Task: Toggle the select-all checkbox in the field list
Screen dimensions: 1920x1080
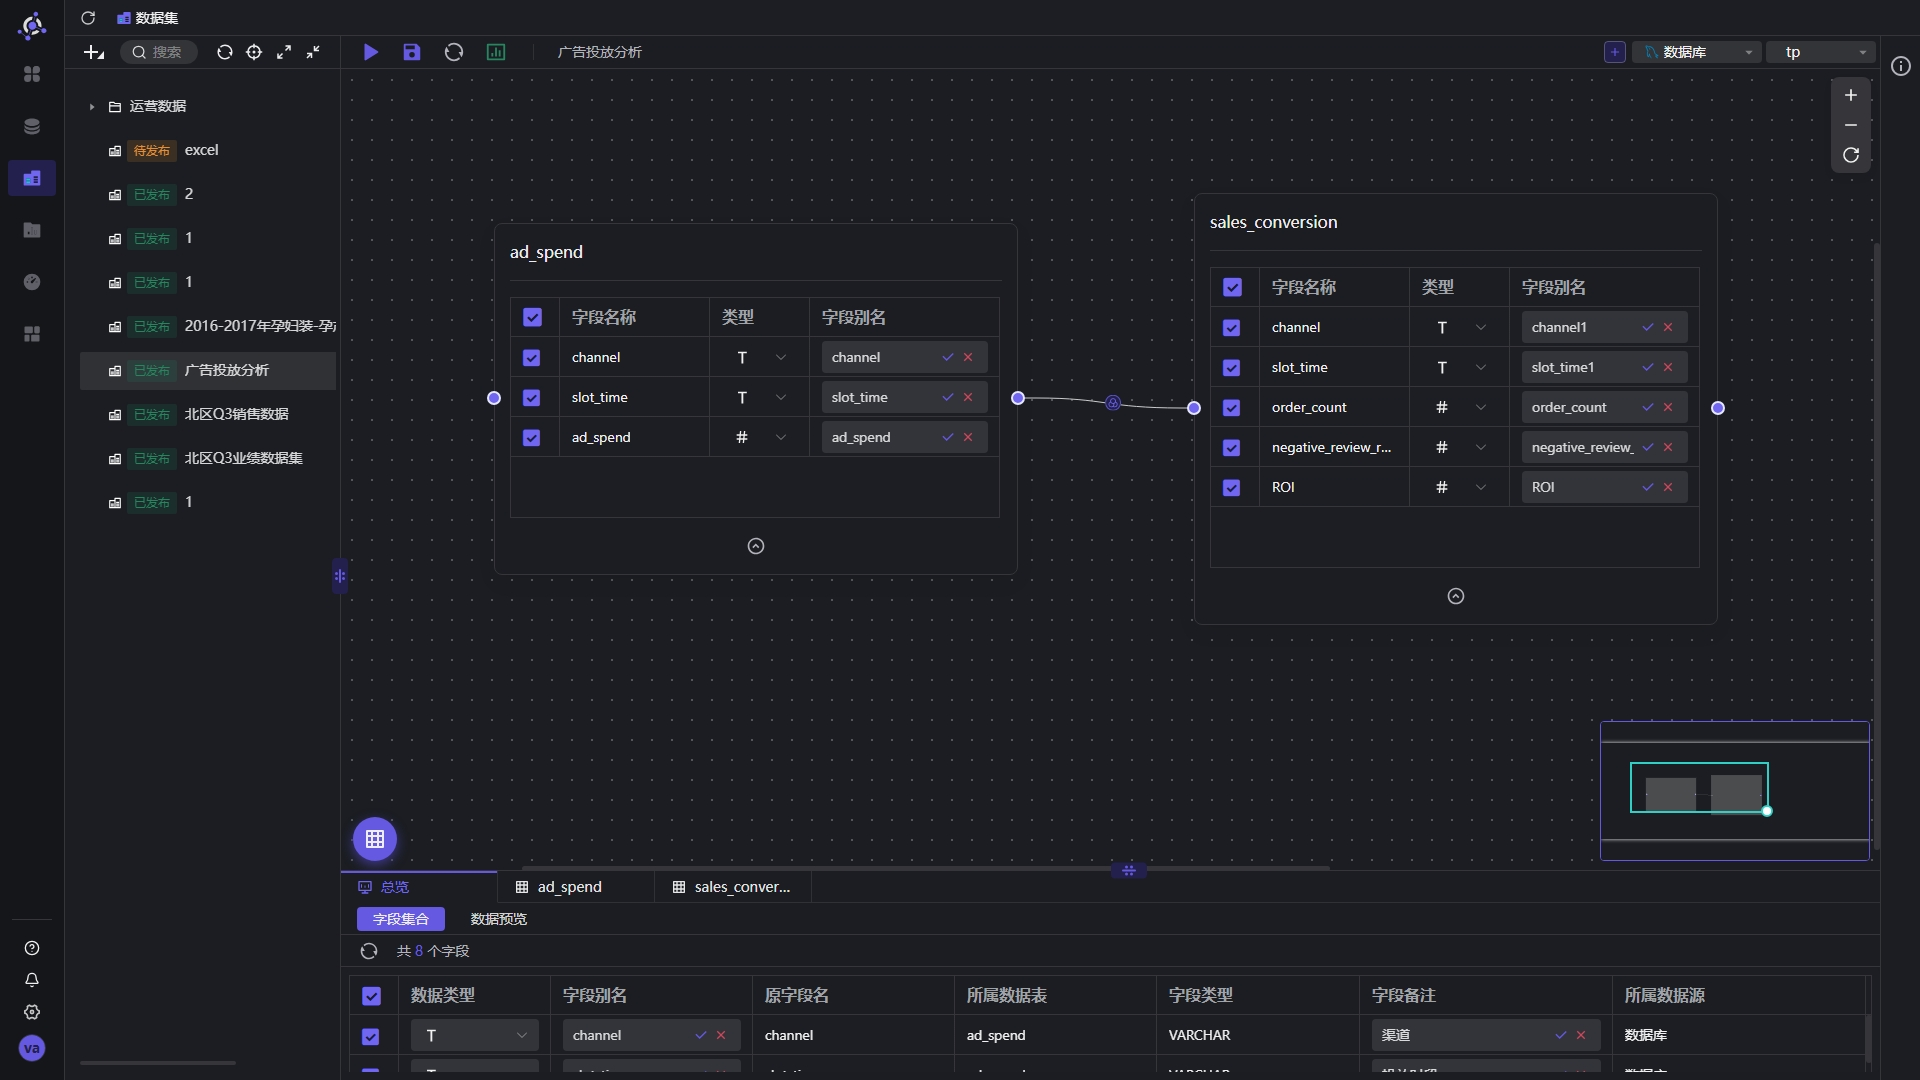Action: click(x=371, y=996)
